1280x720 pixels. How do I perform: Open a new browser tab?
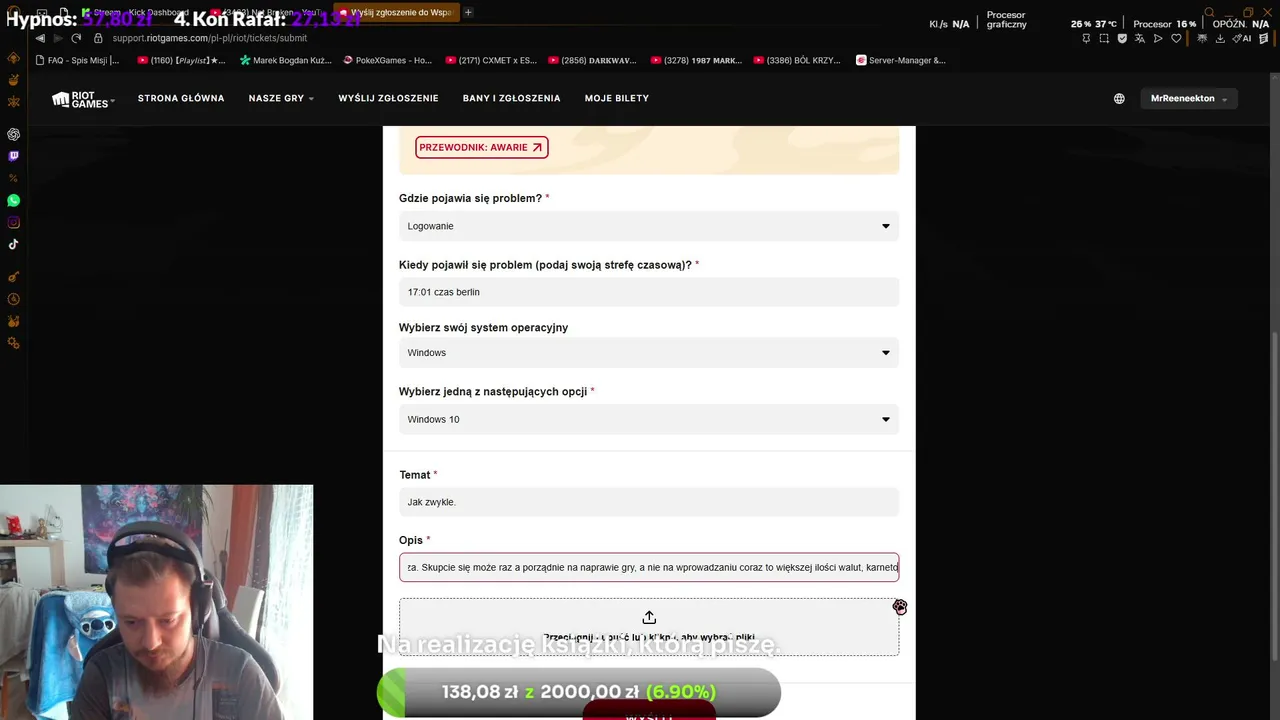[468, 12]
